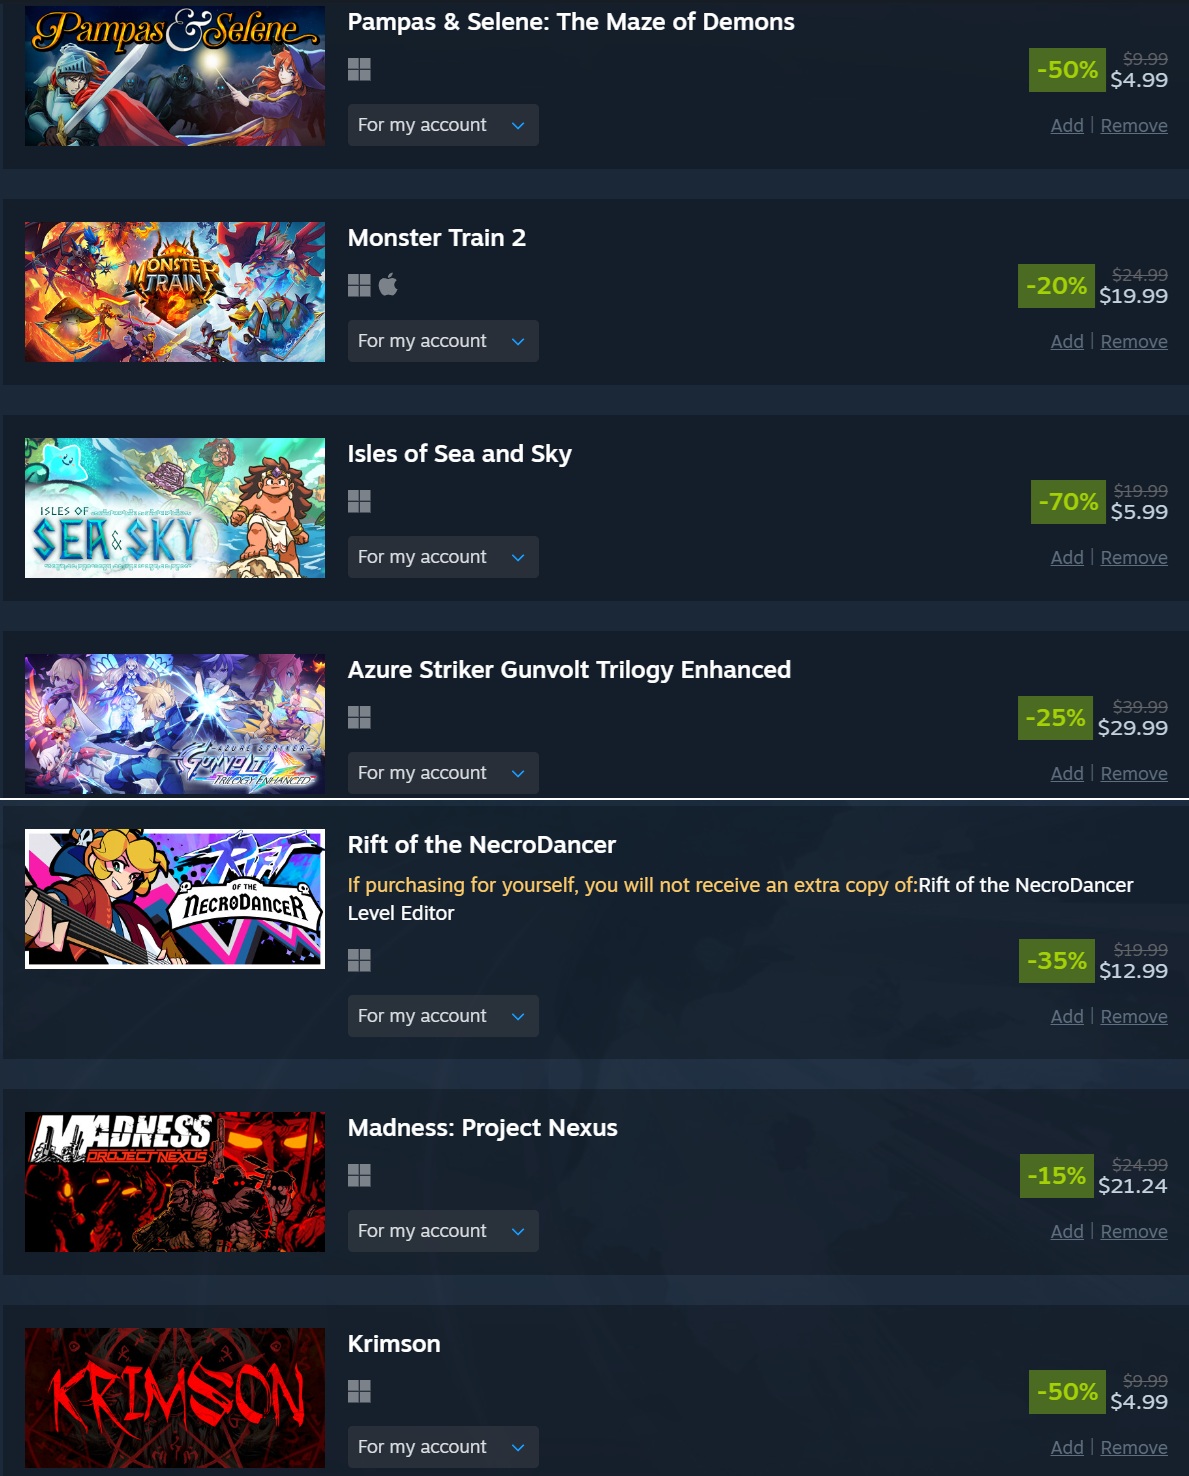The image size is (1189, 1476).
Task: Click the Isles of Sea and Sky title
Action: [459, 454]
